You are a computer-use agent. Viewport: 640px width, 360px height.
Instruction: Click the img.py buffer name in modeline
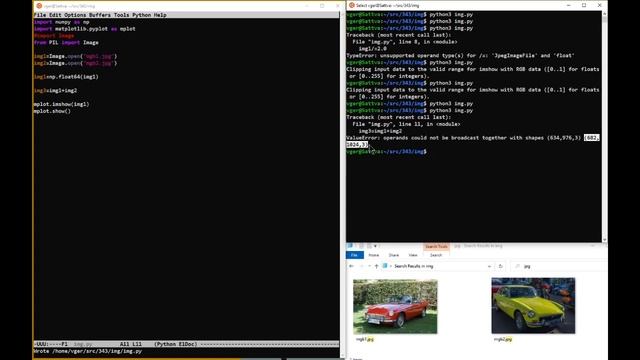(x=83, y=344)
